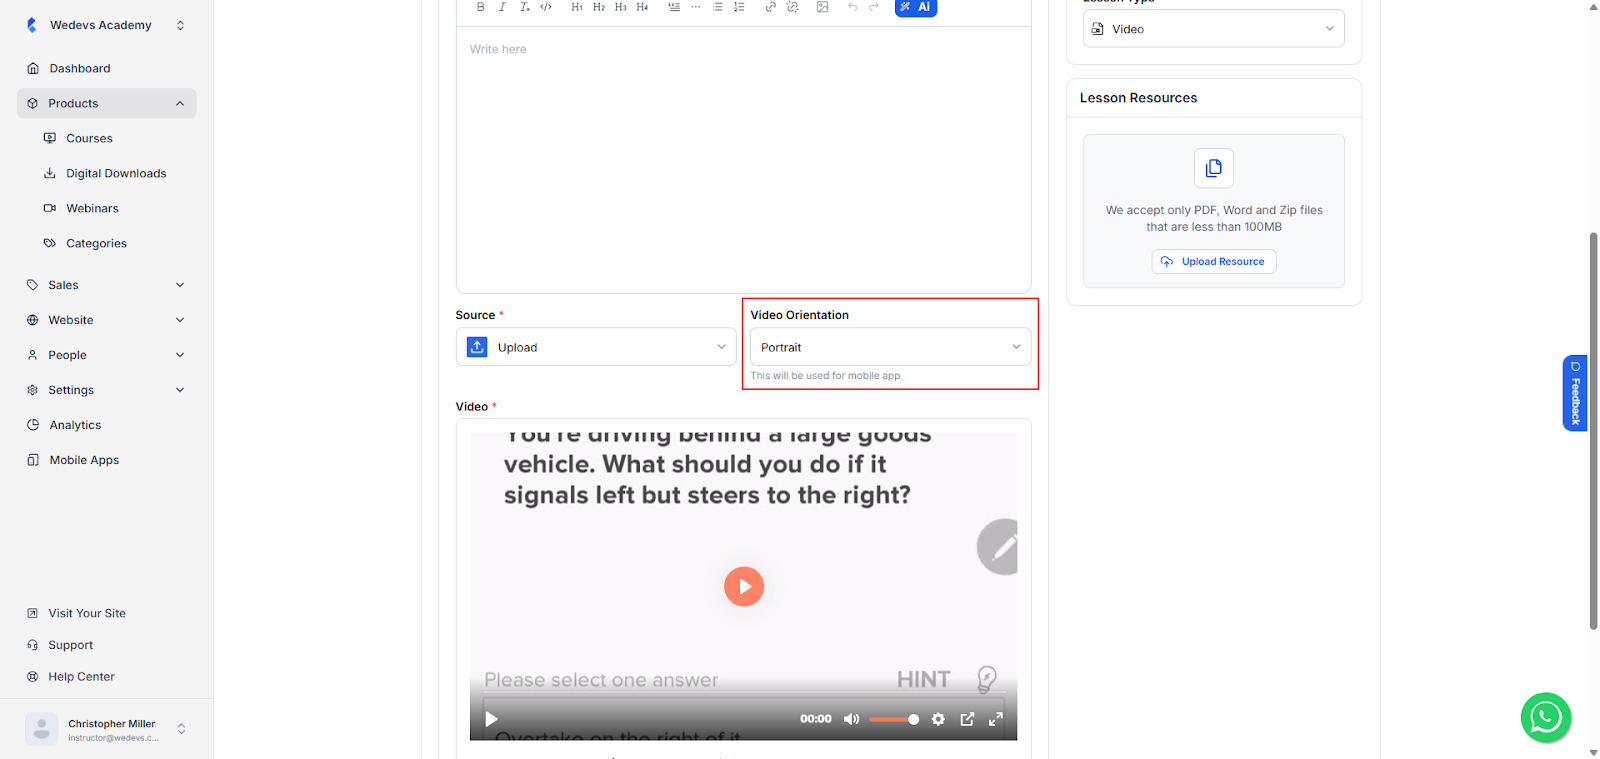
Task: Open the Video Orientation dropdown
Action: tap(890, 347)
